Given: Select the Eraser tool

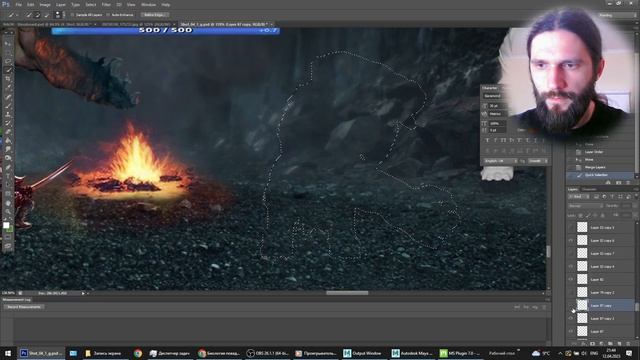Looking at the screenshot, I should click(x=8, y=132).
